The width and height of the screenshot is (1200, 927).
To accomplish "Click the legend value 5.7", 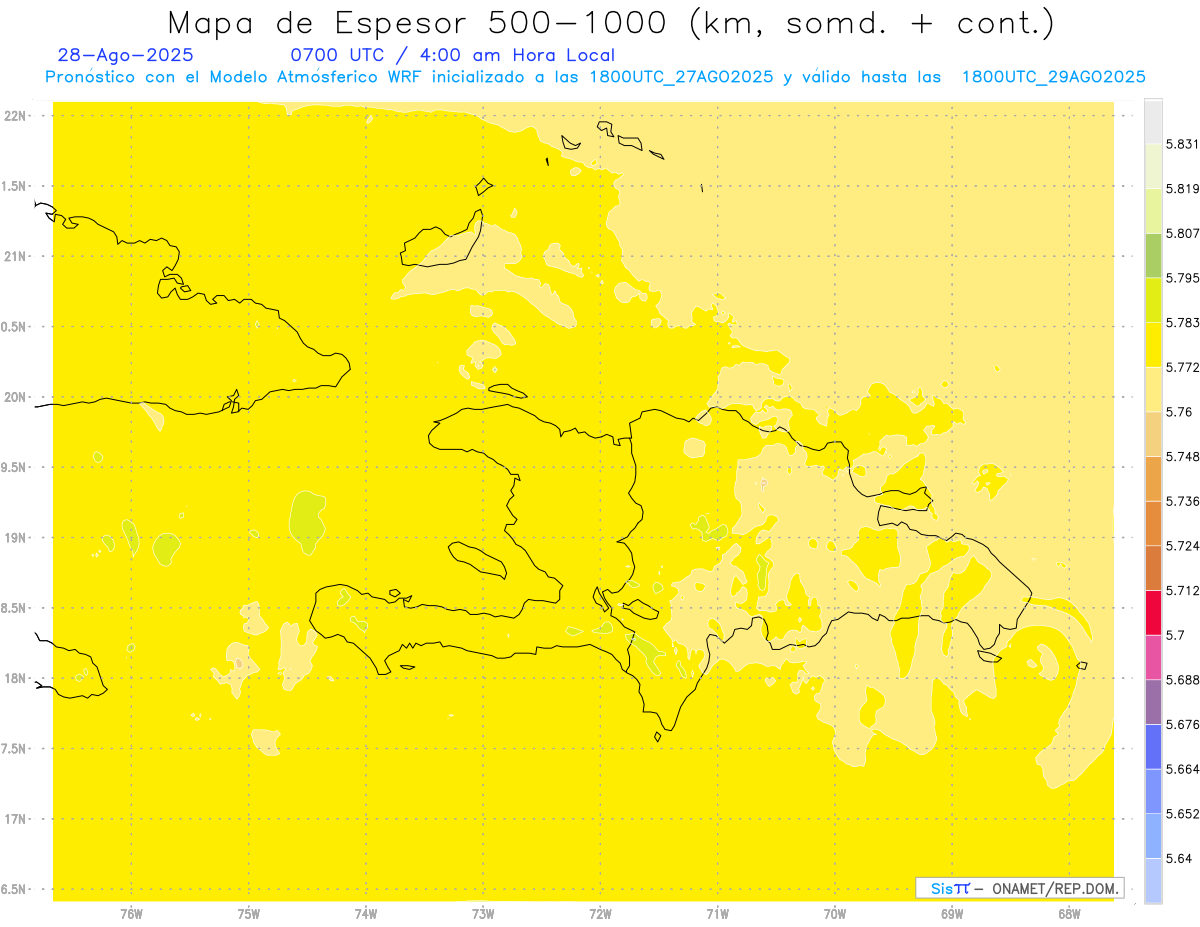I will (1175, 635).
